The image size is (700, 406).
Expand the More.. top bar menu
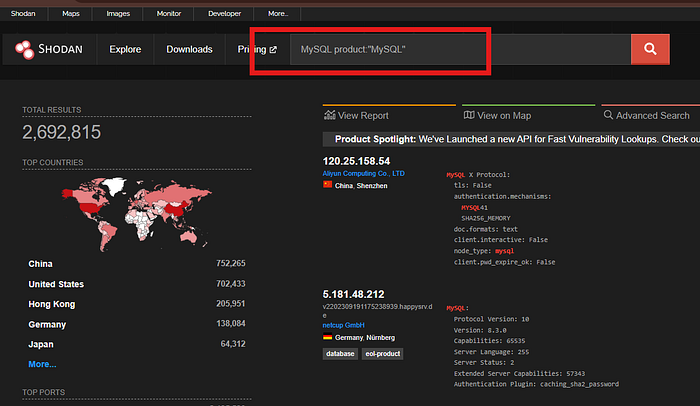pyautogui.click(x=278, y=13)
